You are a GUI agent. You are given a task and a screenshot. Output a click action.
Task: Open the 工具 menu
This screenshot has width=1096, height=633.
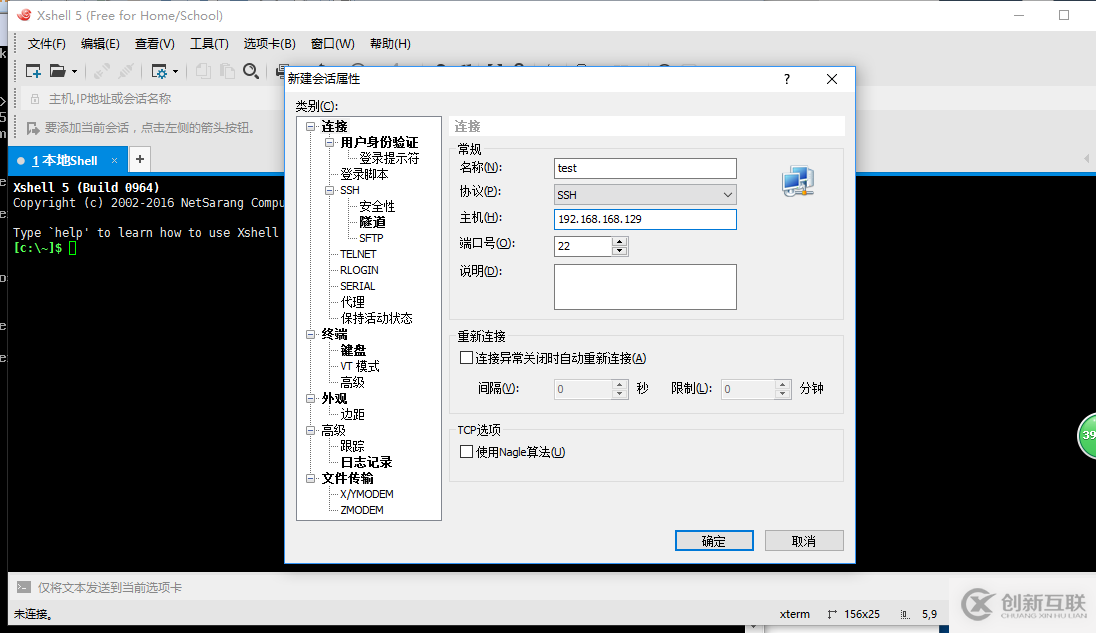point(209,43)
